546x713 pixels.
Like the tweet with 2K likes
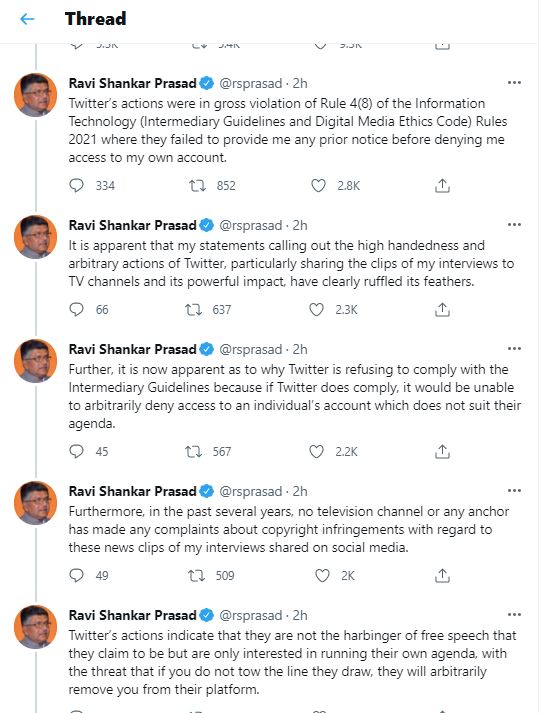click(322, 576)
